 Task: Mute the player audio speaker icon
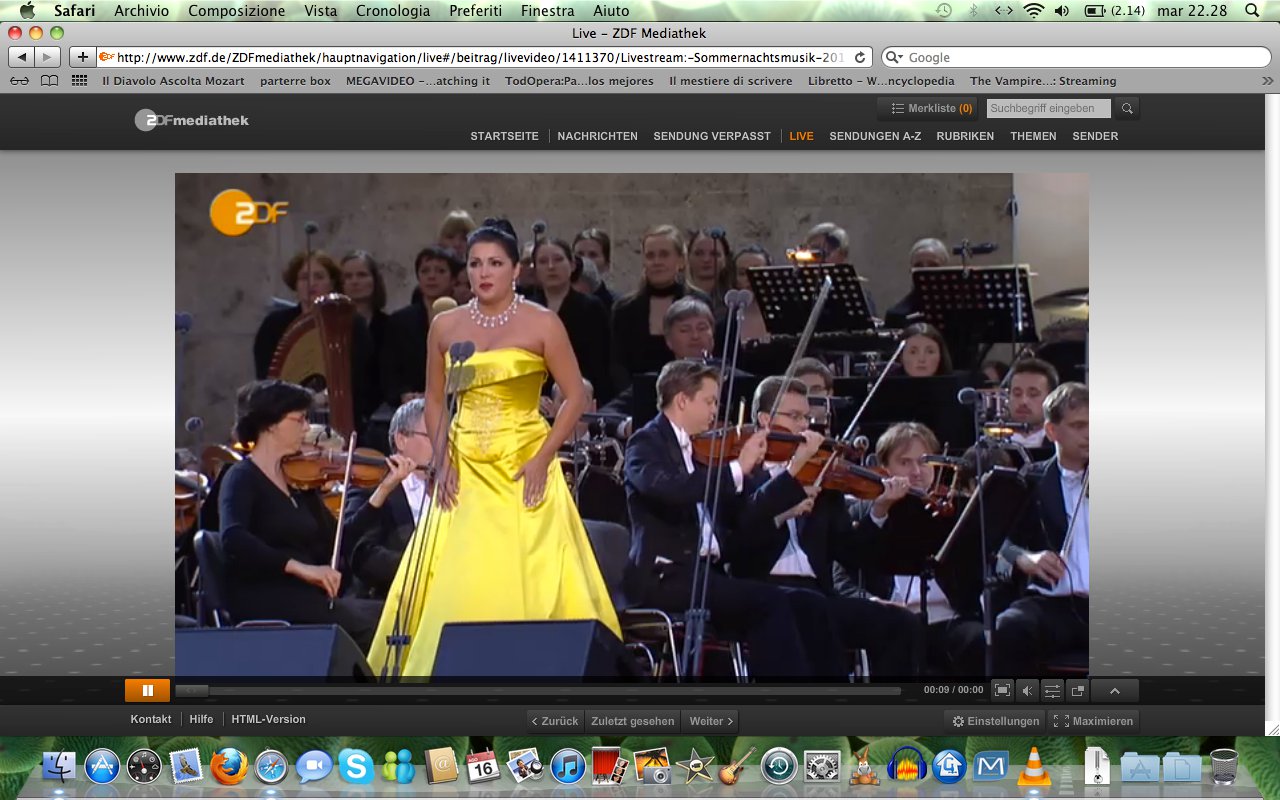[1027, 690]
